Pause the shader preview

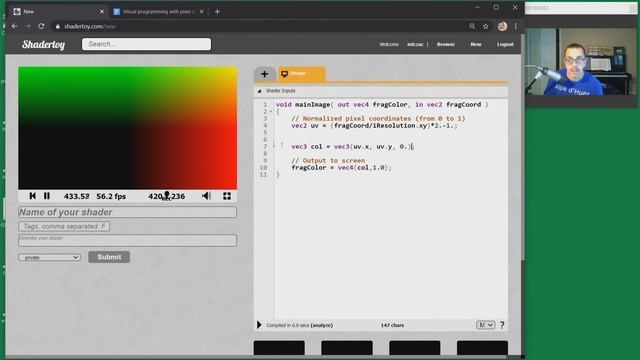click(x=47, y=196)
